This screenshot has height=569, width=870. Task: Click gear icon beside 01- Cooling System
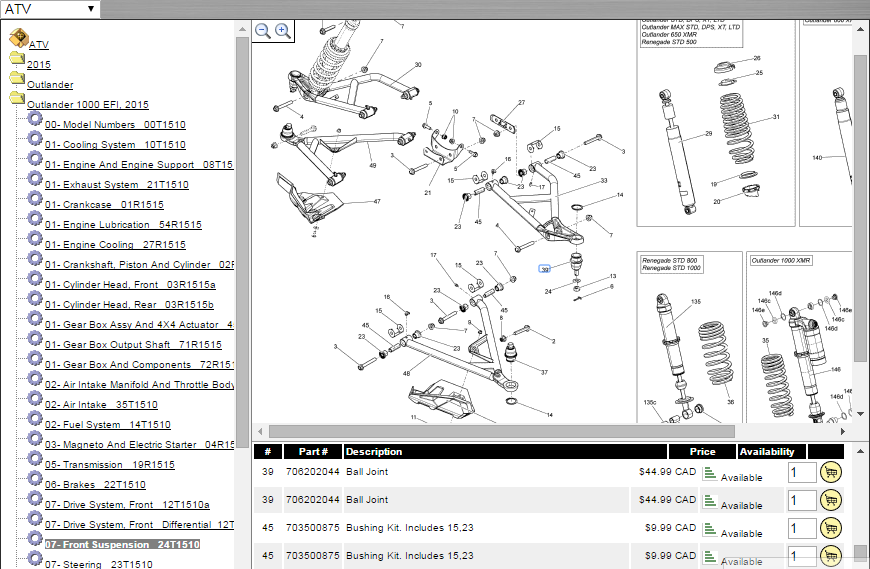[35, 138]
